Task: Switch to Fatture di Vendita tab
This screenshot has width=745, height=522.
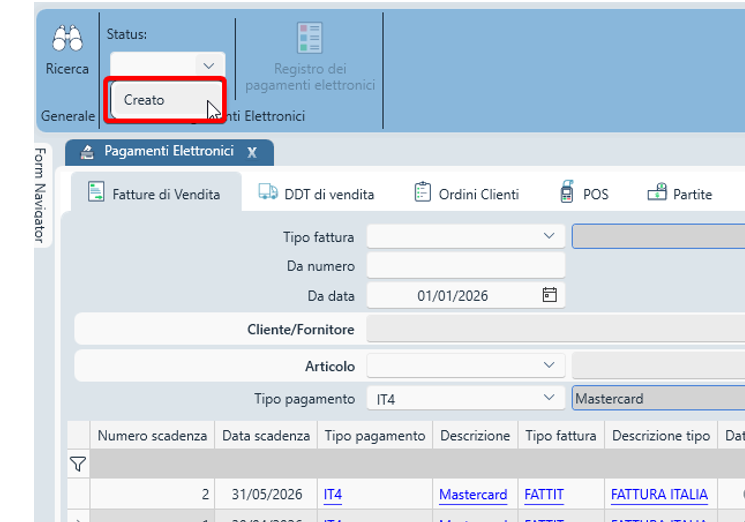Action: pos(156,194)
